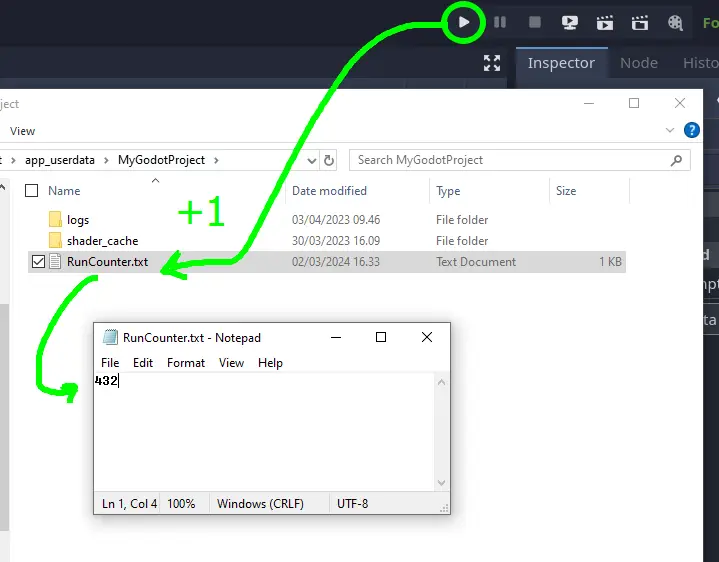The width and height of the screenshot is (719, 562).
Task: Close the RunCounter.txt Notepad window
Action: click(x=427, y=337)
